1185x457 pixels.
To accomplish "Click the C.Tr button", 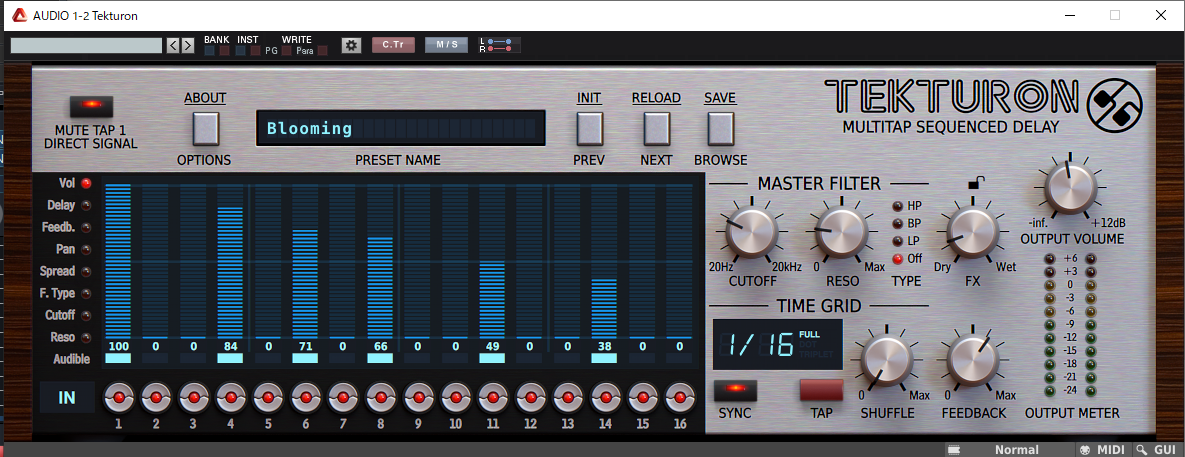I will coord(394,45).
